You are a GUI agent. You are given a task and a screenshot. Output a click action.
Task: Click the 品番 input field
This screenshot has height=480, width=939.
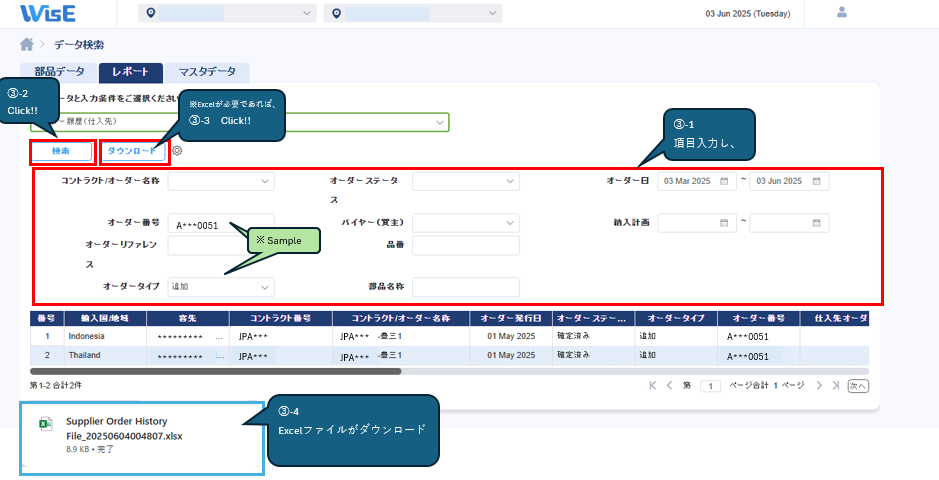pyautogui.click(x=465, y=246)
